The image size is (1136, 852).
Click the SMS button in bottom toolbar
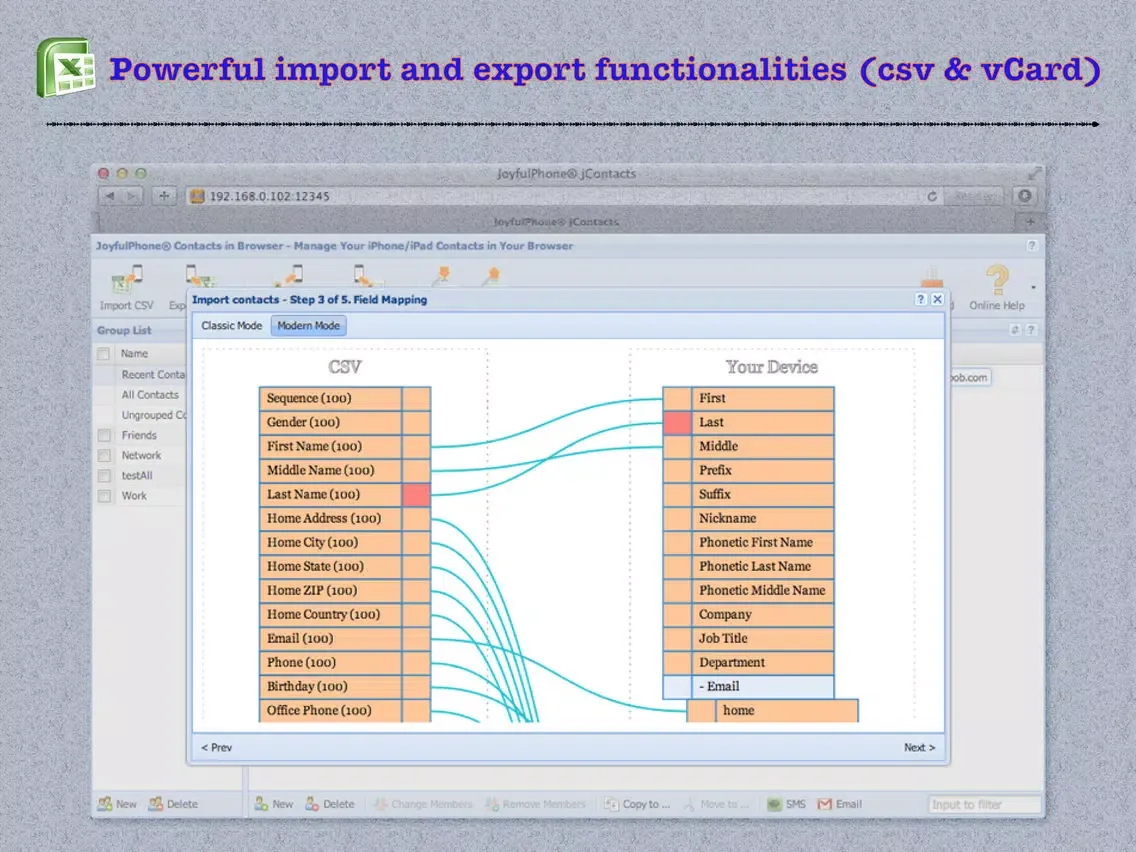tap(787, 803)
